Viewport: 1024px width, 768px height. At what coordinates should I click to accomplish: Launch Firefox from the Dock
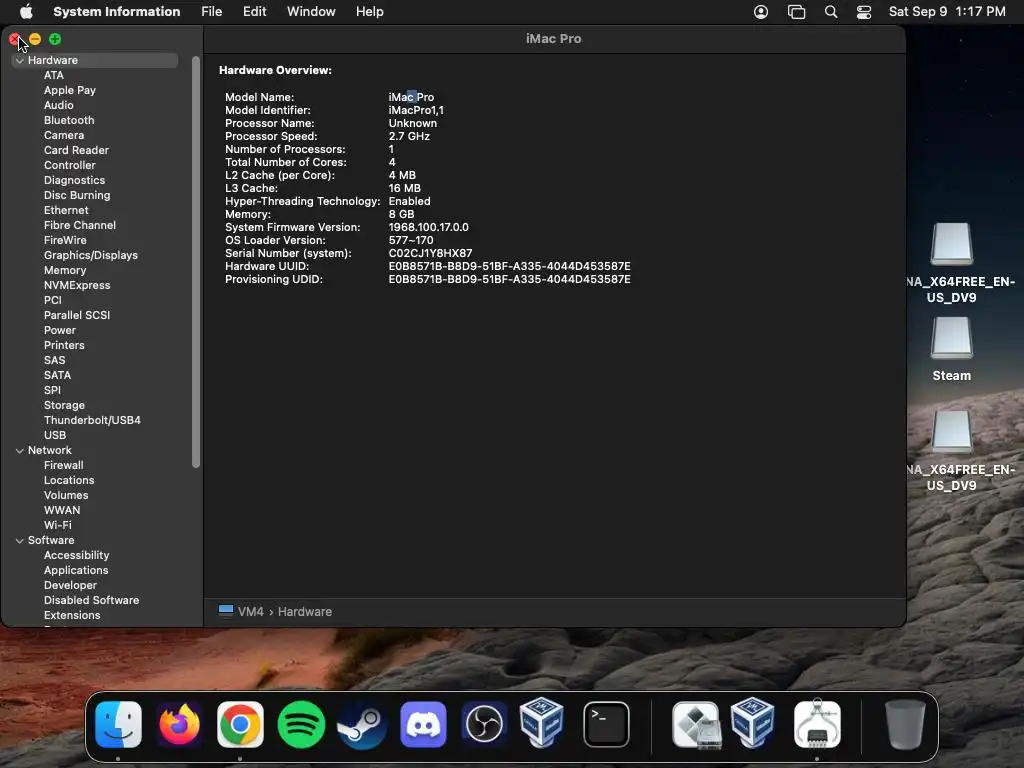[x=179, y=724]
